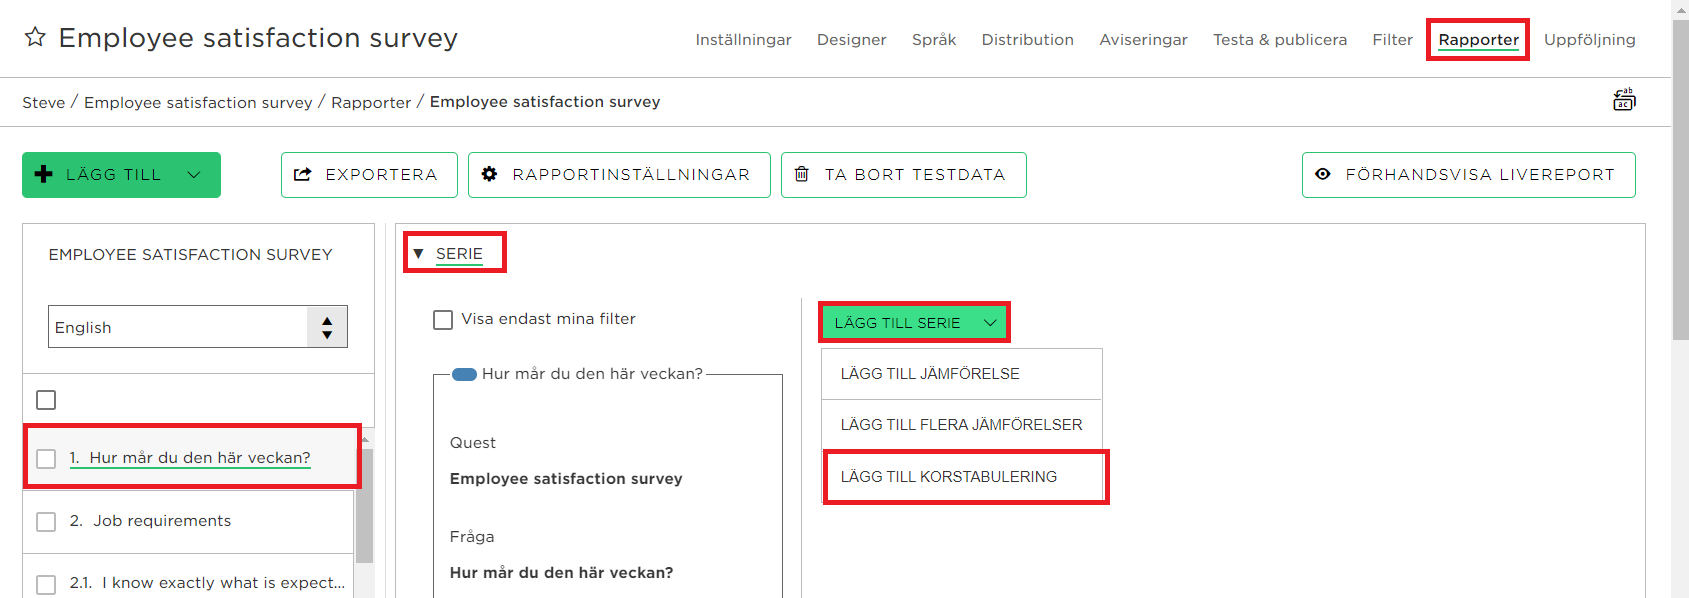Image resolution: width=1689 pixels, height=598 pixels.
Task: Open the English language dropdown
Action: 198,327
